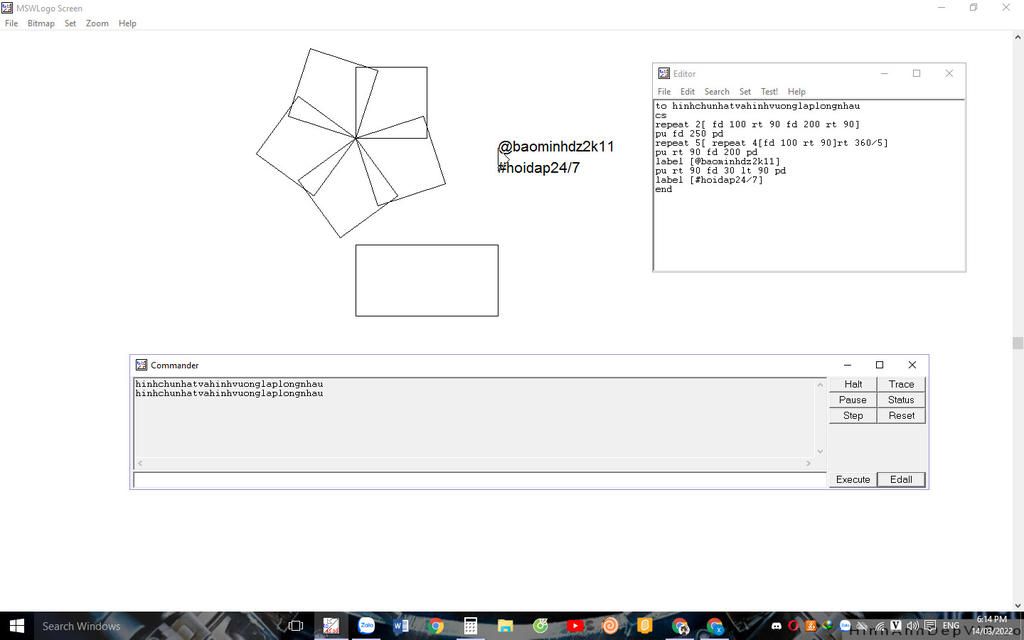
Task: Open the Windows Start menu
Action: 16,626
